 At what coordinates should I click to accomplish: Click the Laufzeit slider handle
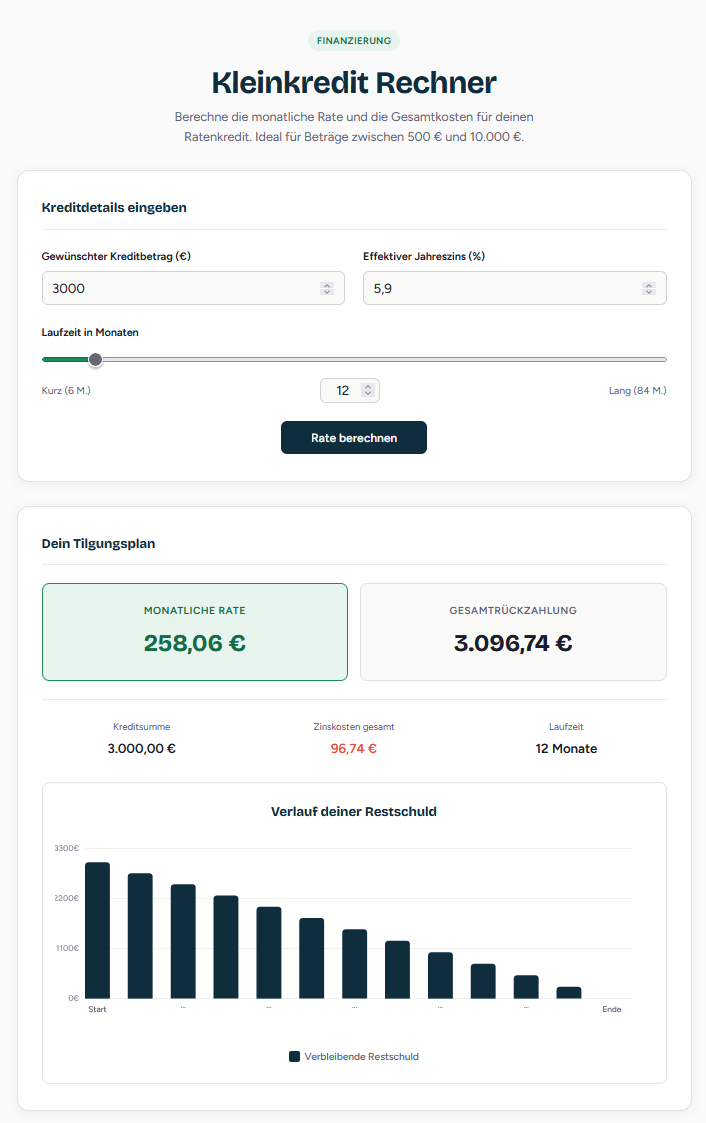point(95,360)
